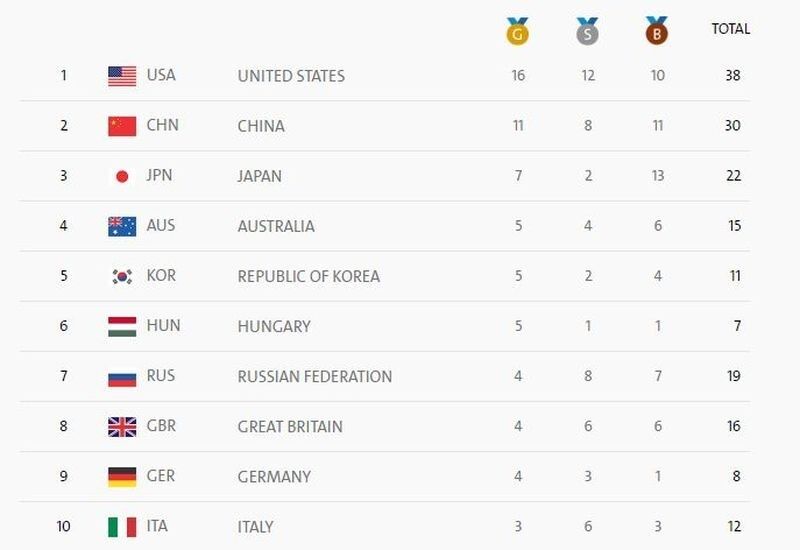Viewport: 800px width, 550px height.
Task: Click the Republic of Korea flag
Action: pos(122,276)
